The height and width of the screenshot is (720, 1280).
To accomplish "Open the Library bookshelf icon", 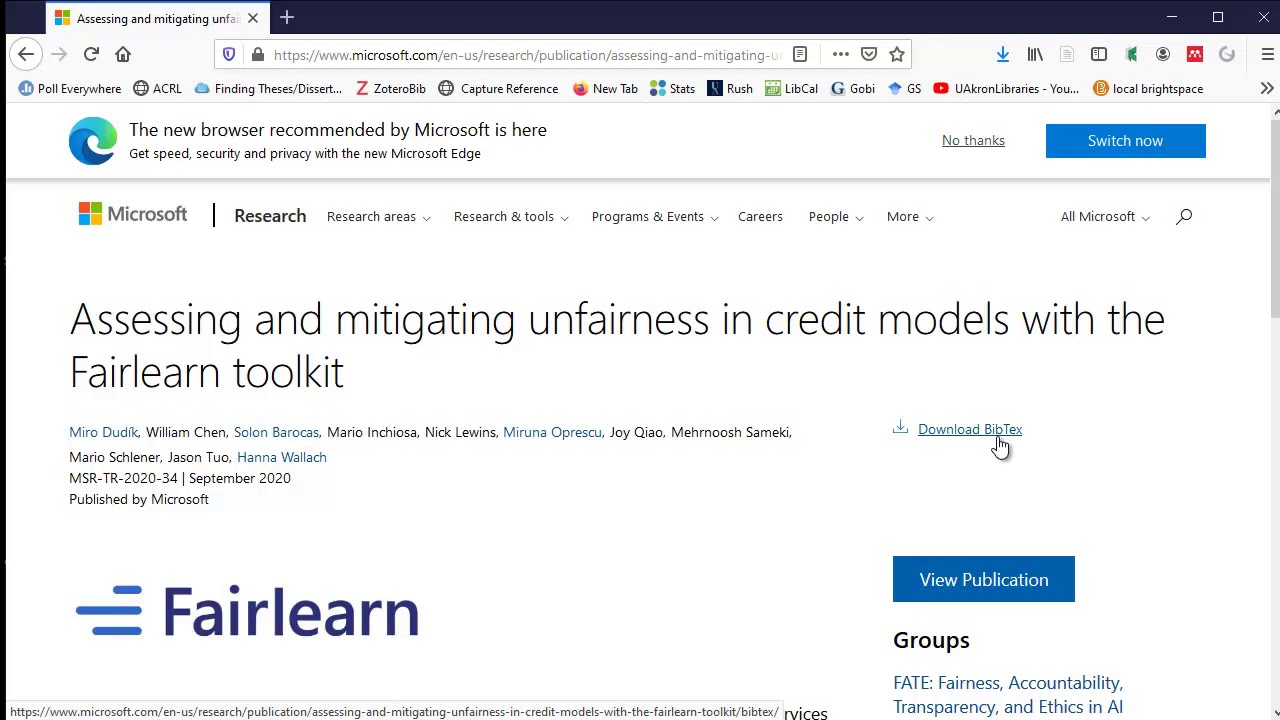I will (x=1035, y=54).
